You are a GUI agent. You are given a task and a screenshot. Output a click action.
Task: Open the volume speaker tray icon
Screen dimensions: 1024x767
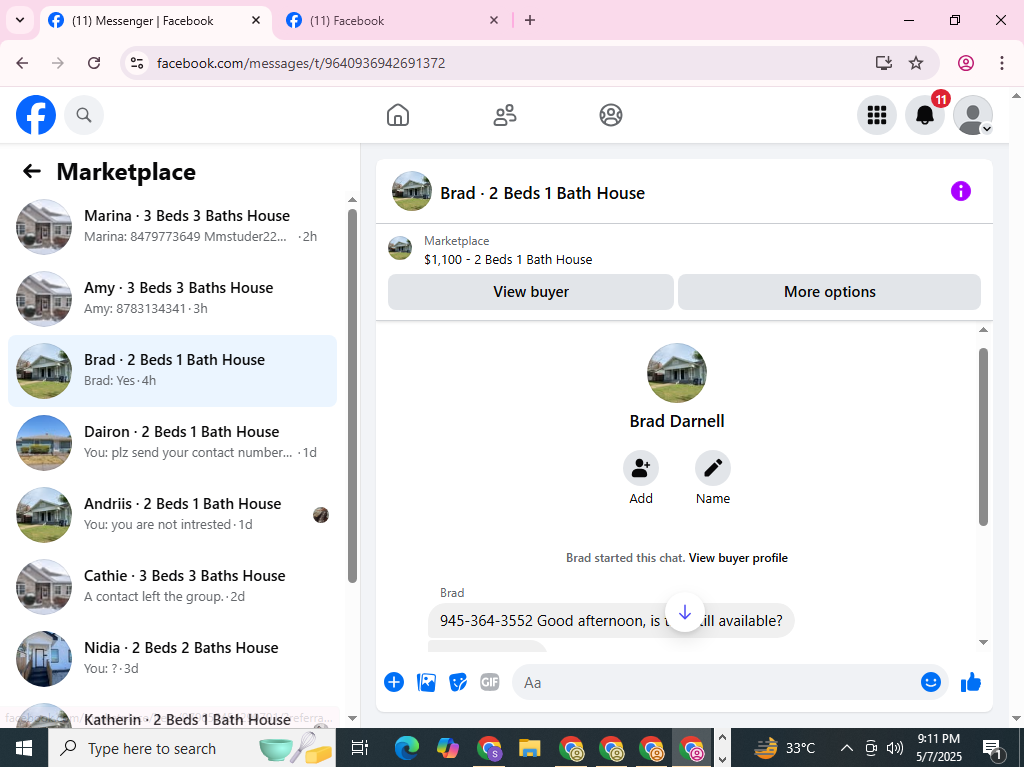(x=895, y=749)
